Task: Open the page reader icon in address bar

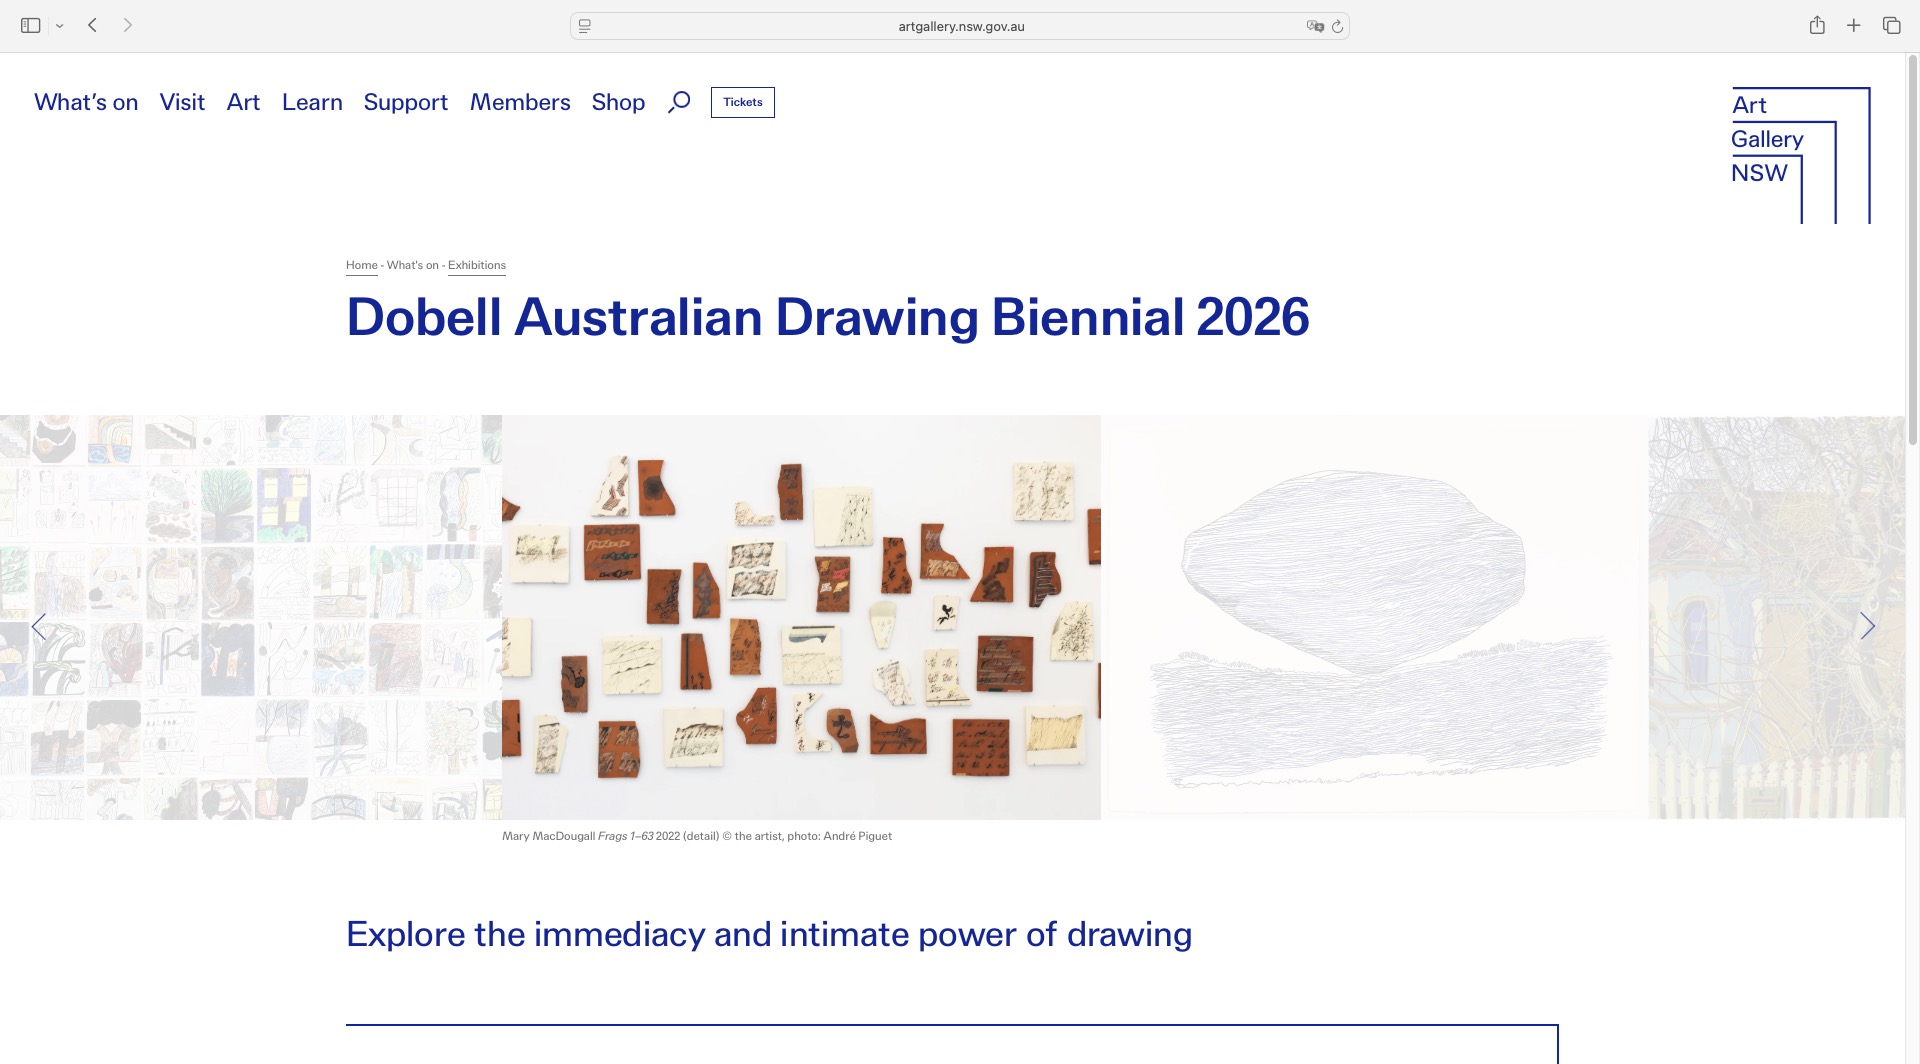Action: pos(585,26)
